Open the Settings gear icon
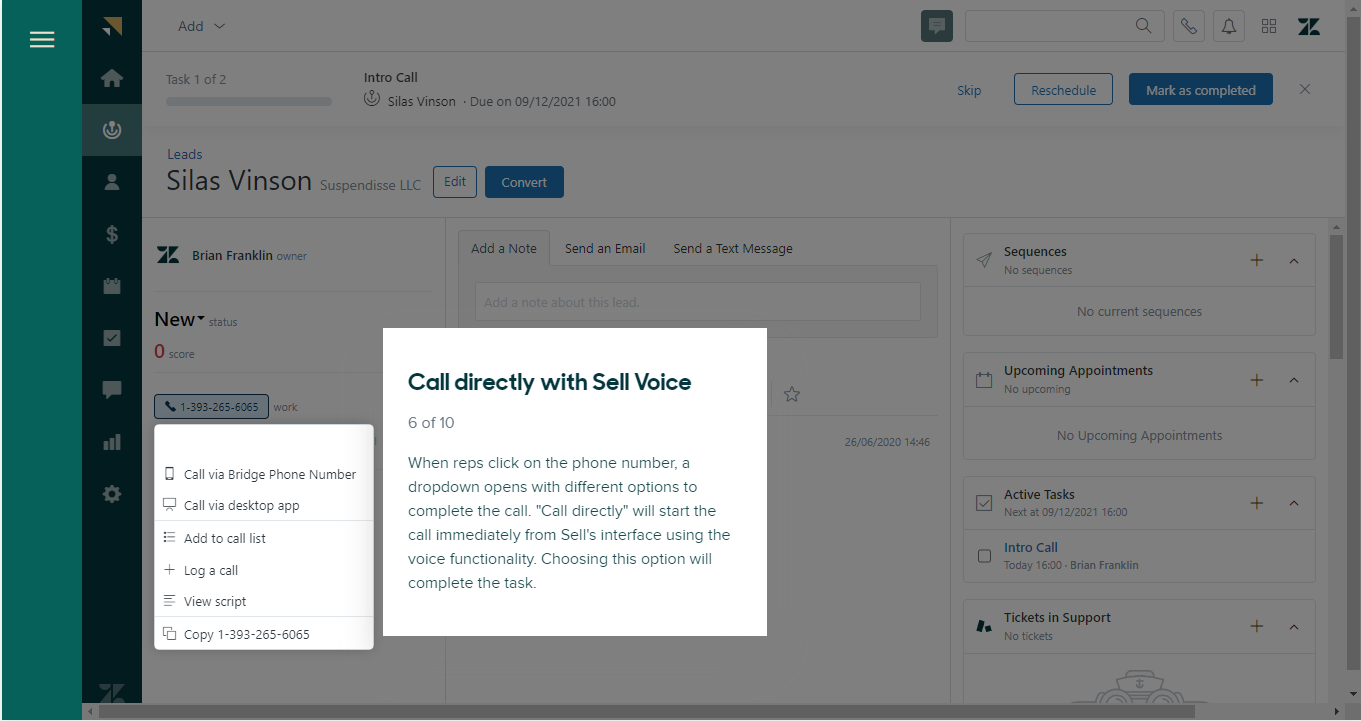The image size is (1361, 721). 112,494
